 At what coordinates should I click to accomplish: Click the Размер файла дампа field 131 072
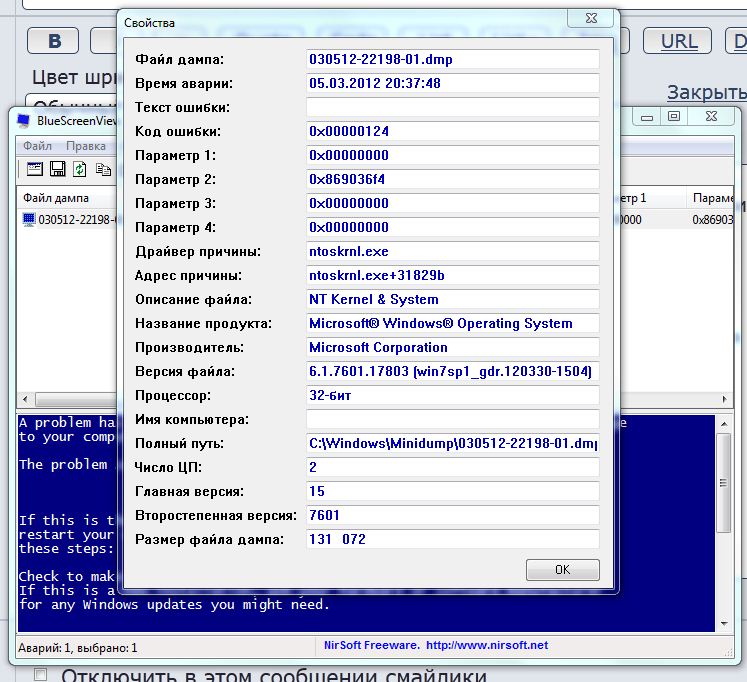tap(453, 540)
